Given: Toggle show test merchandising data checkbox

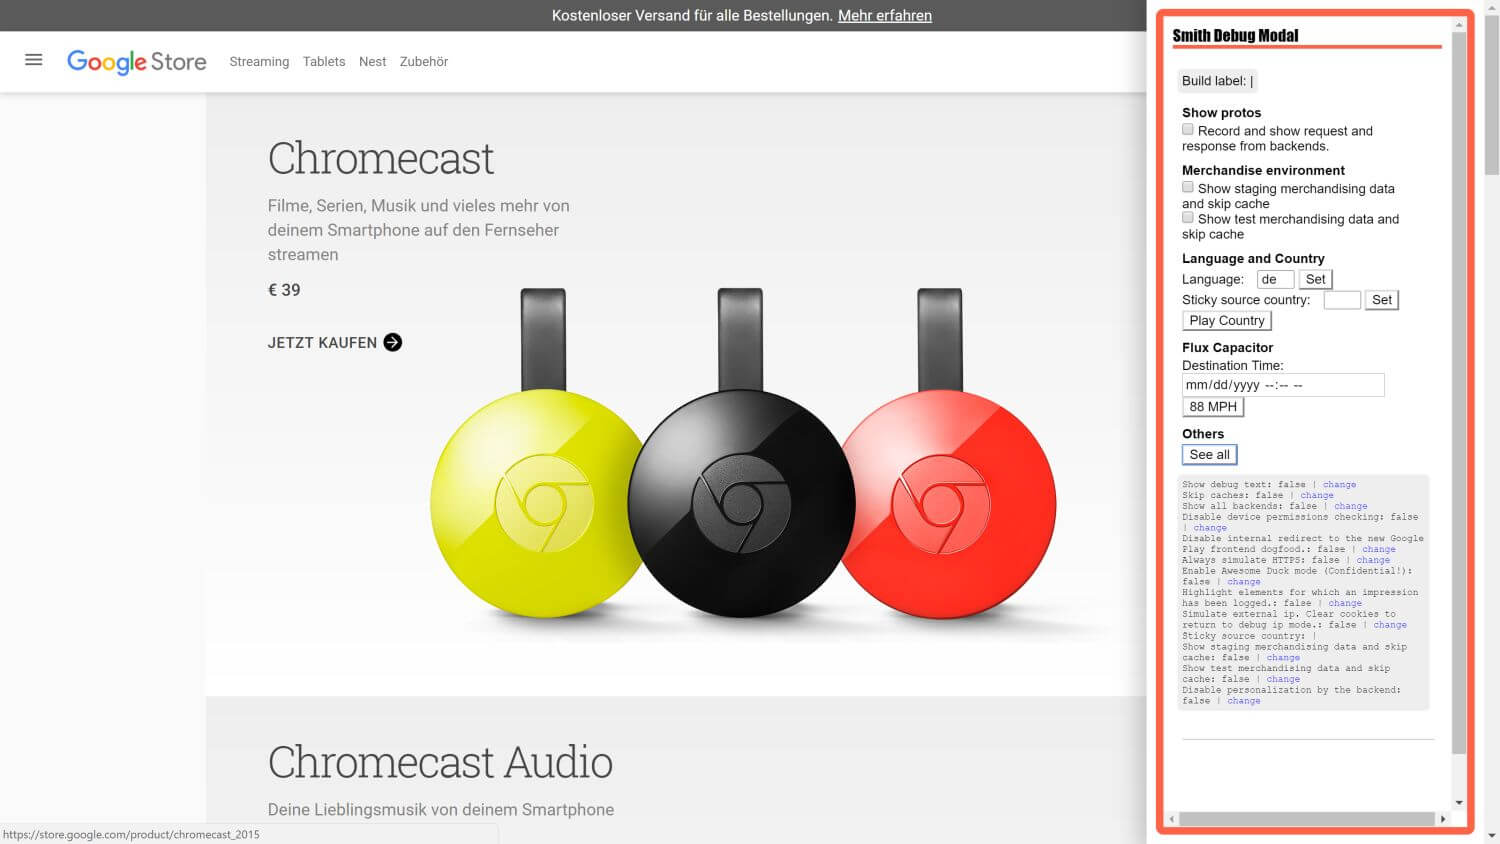Looking at the screenshot, I should tap(1188, 218).
